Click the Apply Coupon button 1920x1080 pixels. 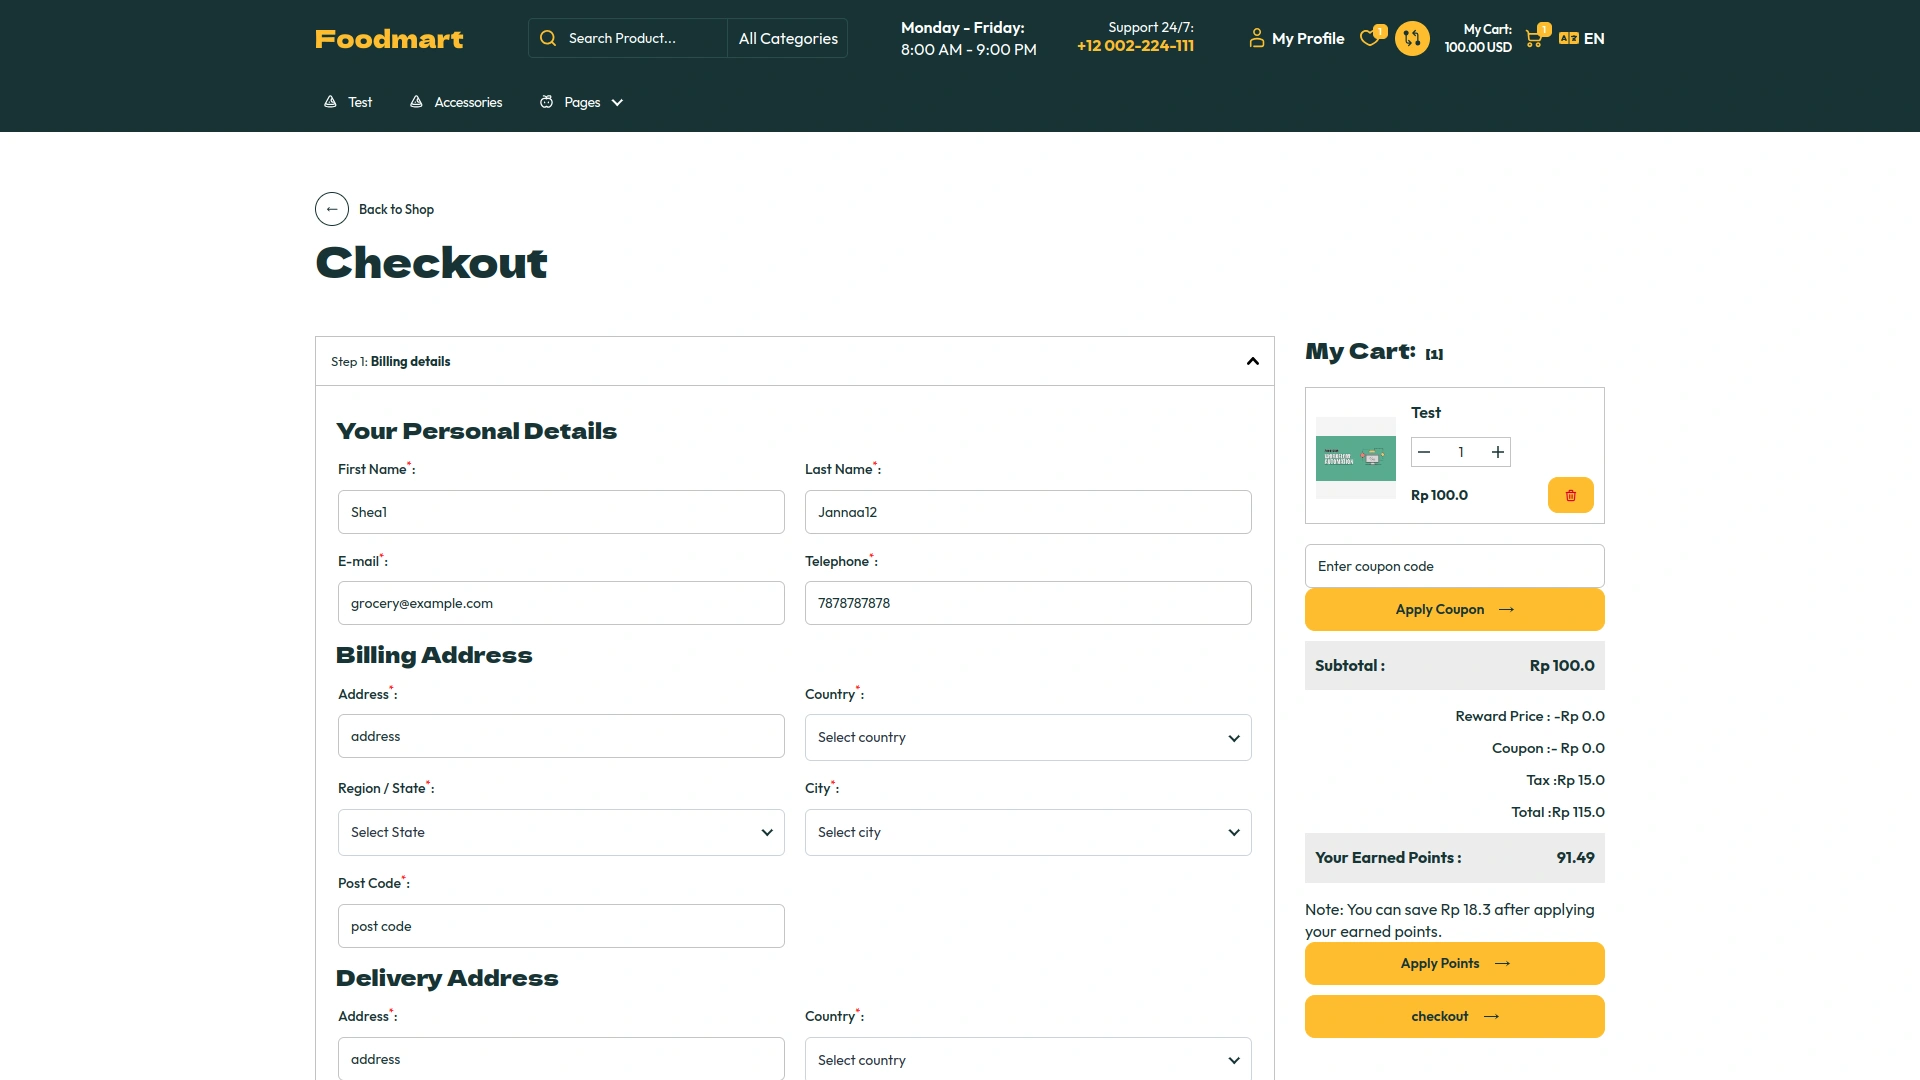coord(1454,610)
